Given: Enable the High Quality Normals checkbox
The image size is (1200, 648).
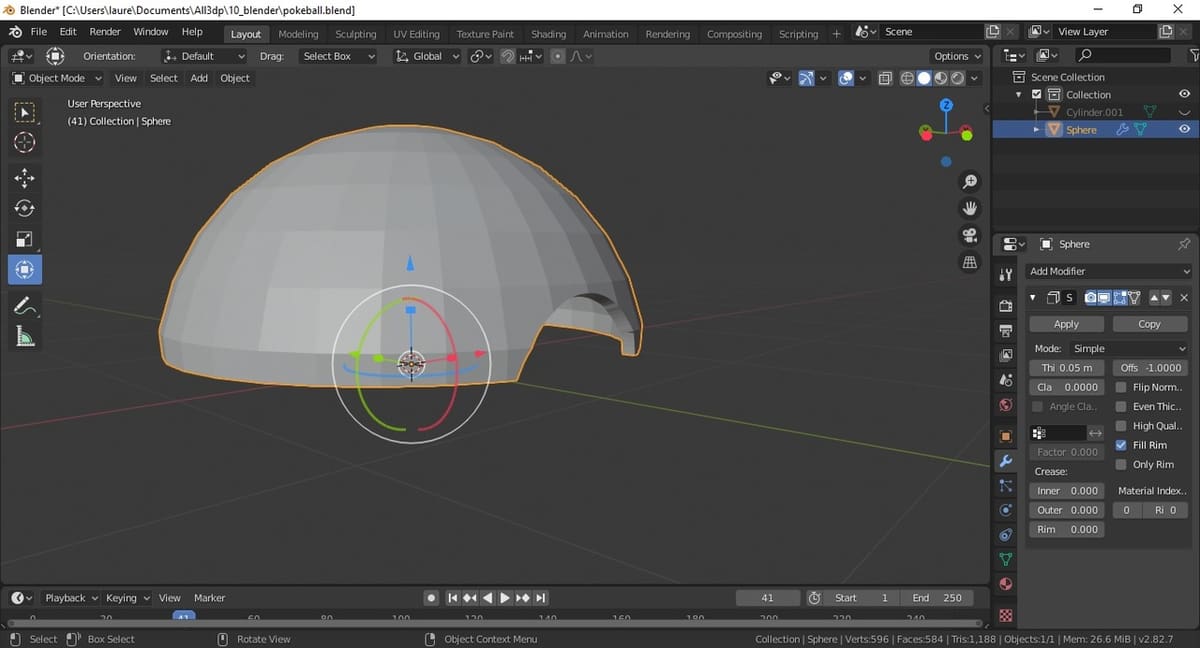Looking at the screenshot, I should tap(1121, 426).
